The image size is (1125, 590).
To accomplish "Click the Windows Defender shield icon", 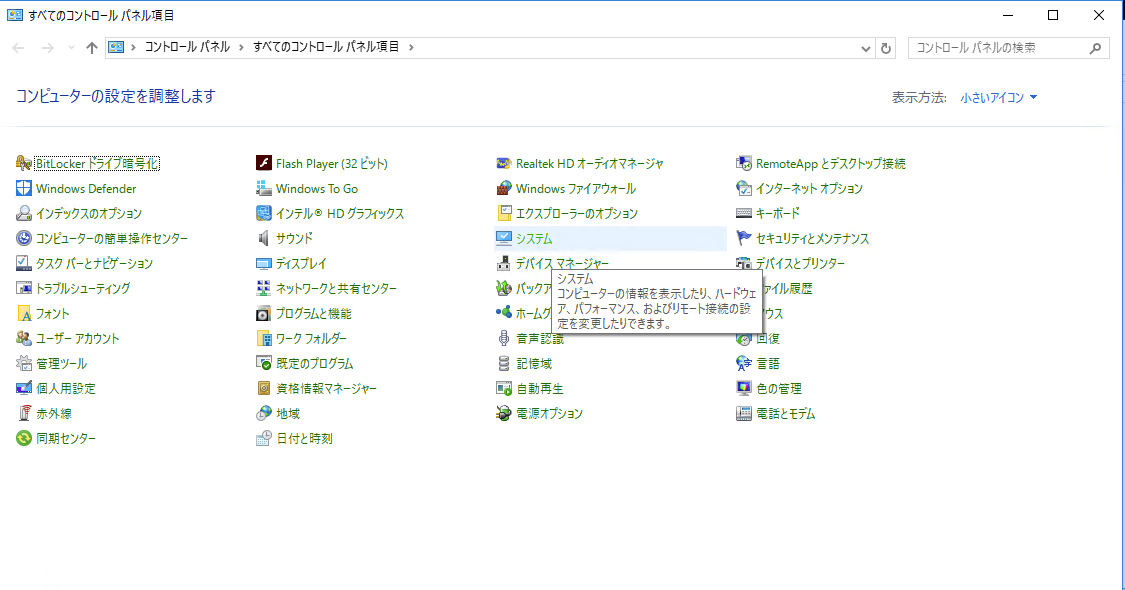I will pos(24,189).
